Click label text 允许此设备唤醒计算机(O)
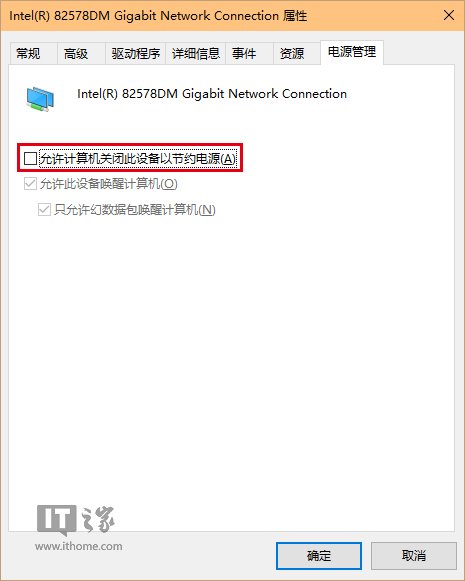This screenshot has height=581, width=465. (109, 184)
